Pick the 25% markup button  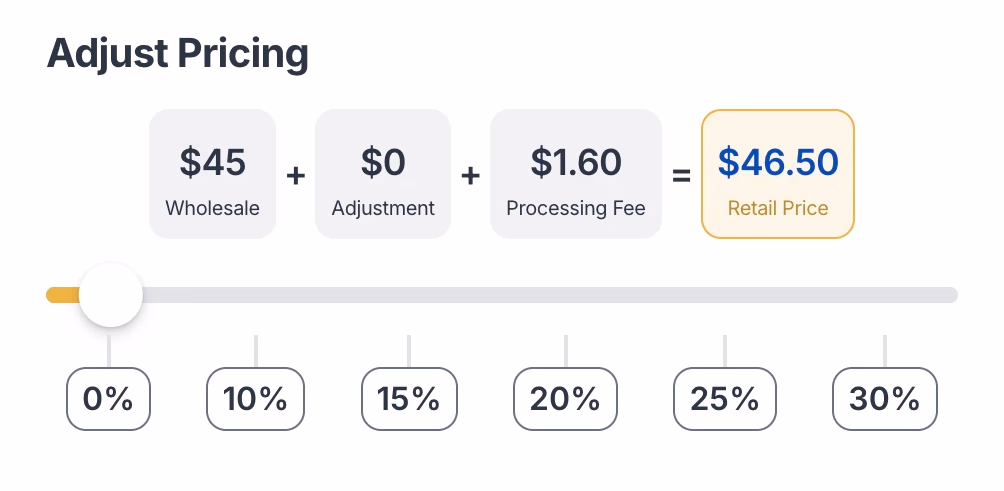[724, 399]
